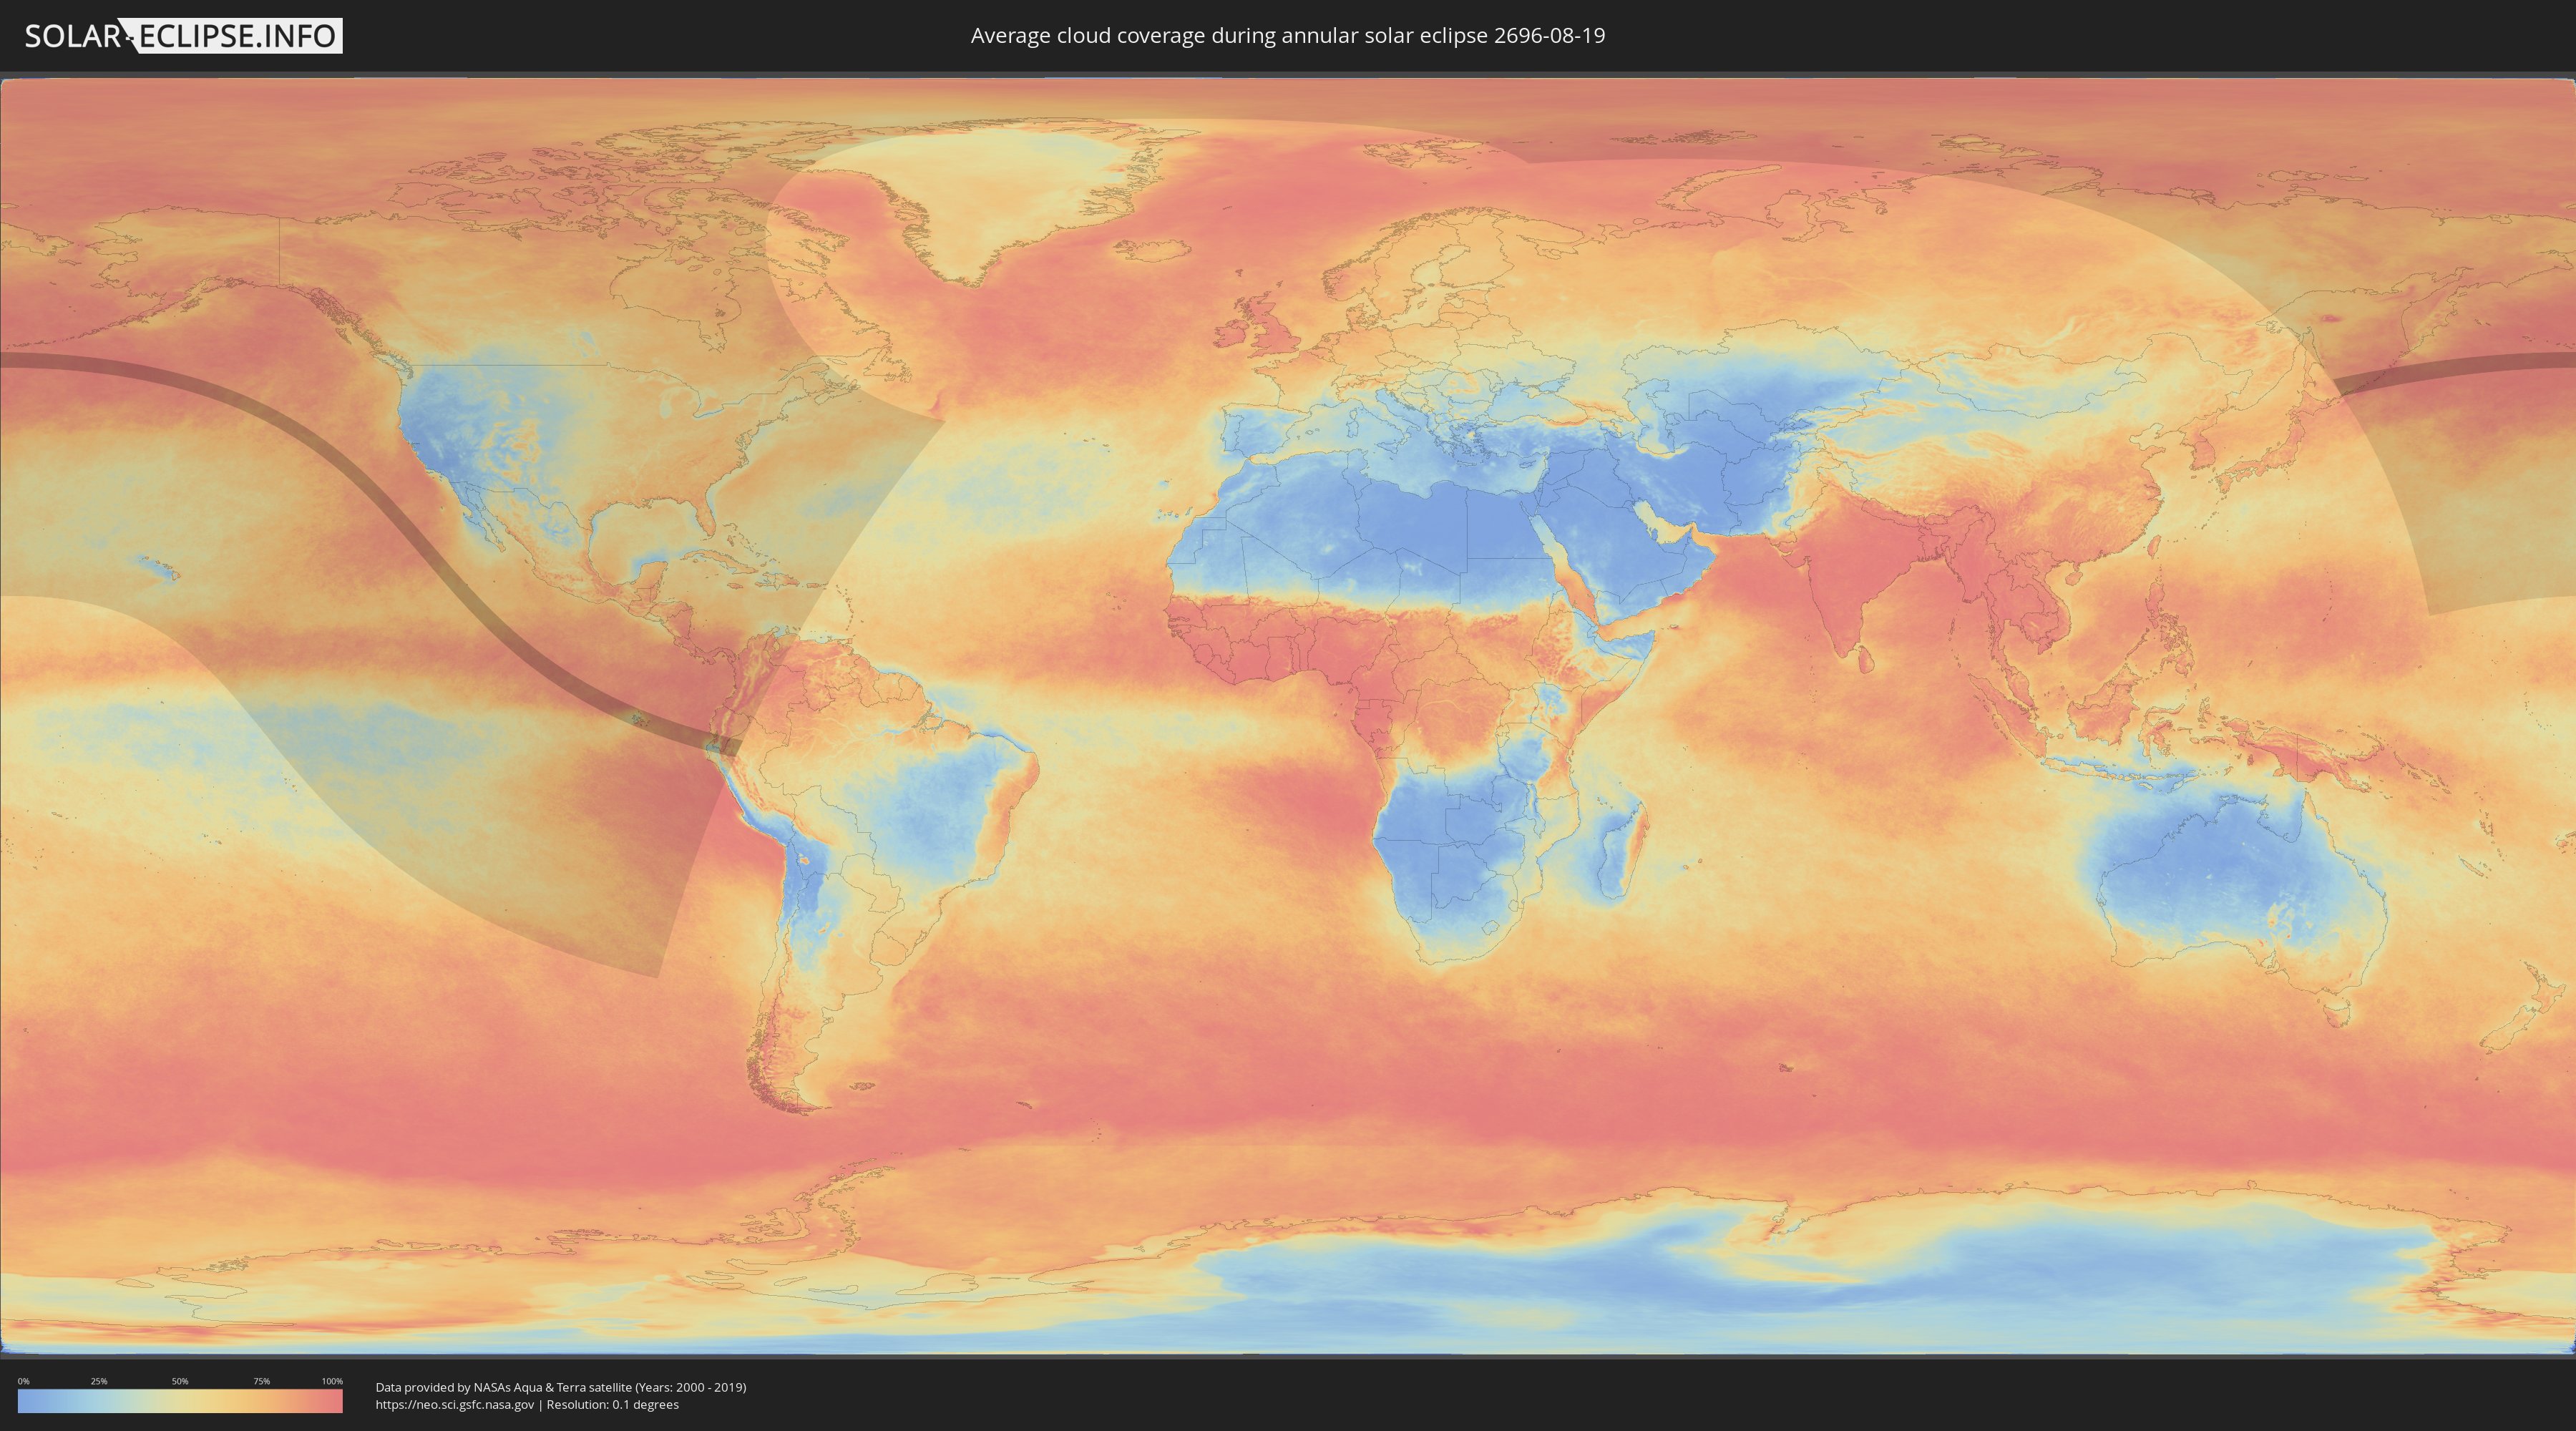Click the '25%' legend label
Image resolution: width=2576 pixels, height=1431 pixels.
99,1381
